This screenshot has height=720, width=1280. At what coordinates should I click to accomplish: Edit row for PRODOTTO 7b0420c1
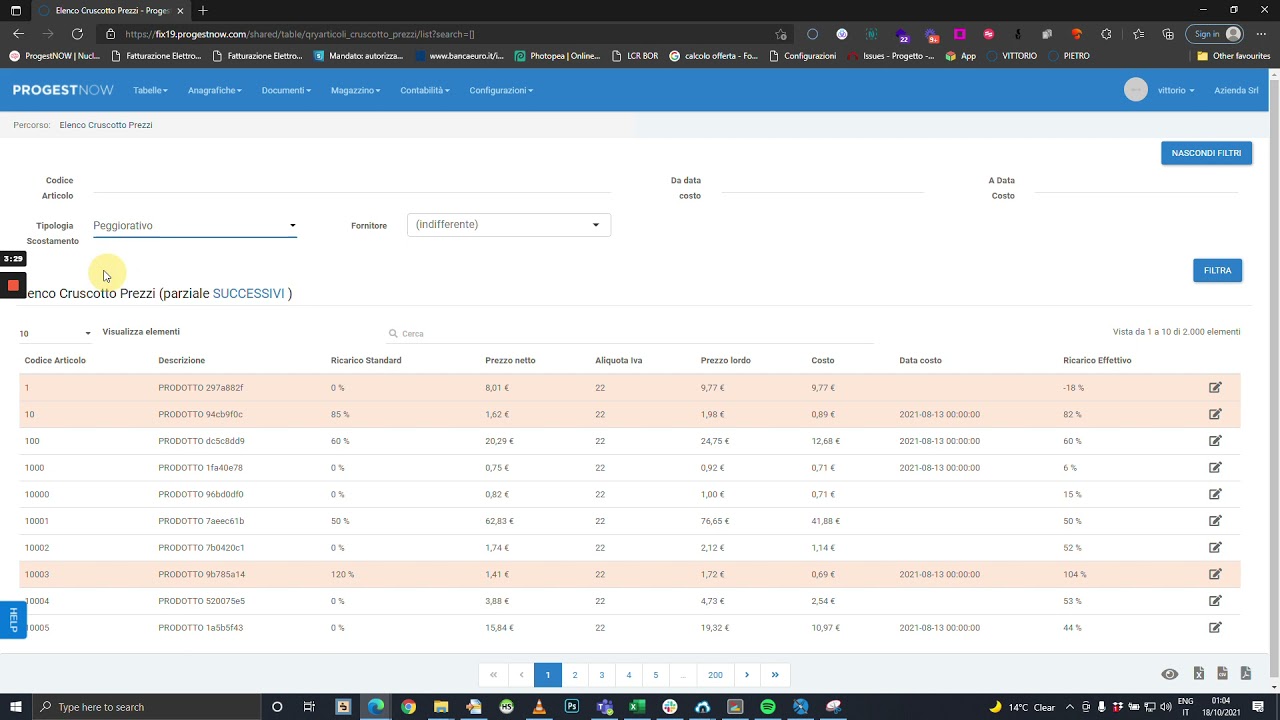click(x=1215, y=547)
